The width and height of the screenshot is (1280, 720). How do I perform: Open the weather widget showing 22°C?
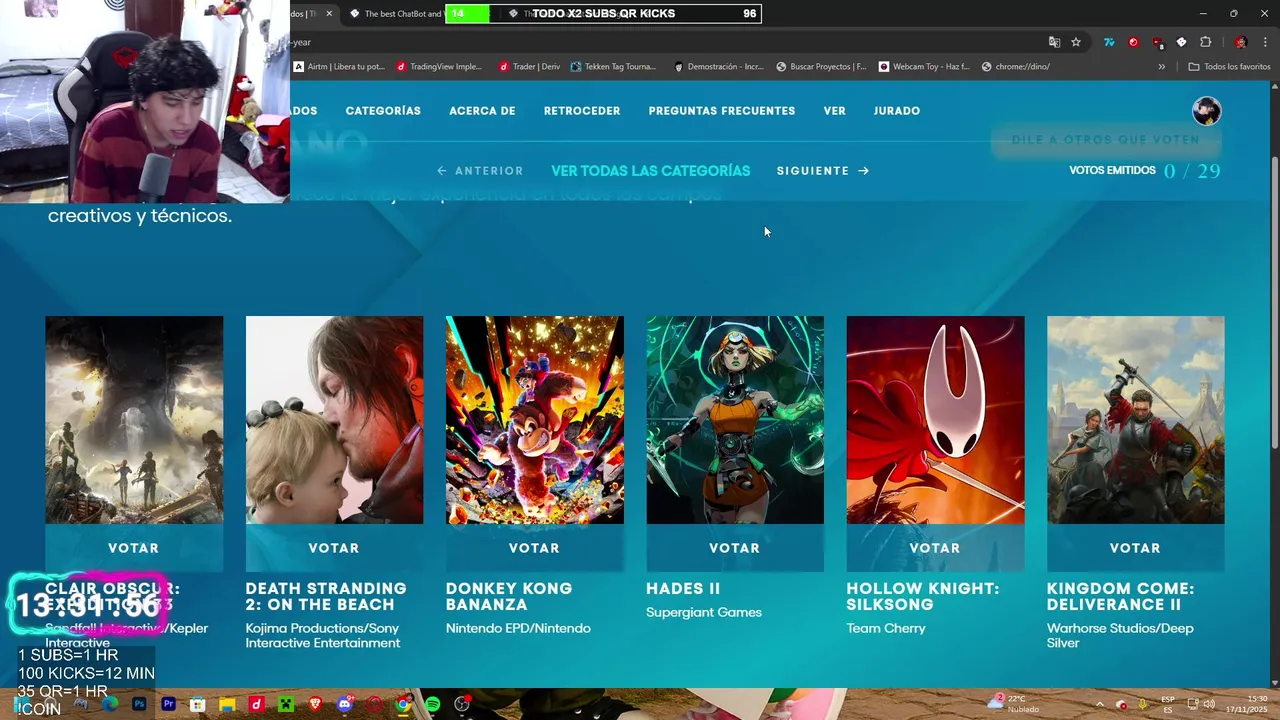pos(1014,704)
